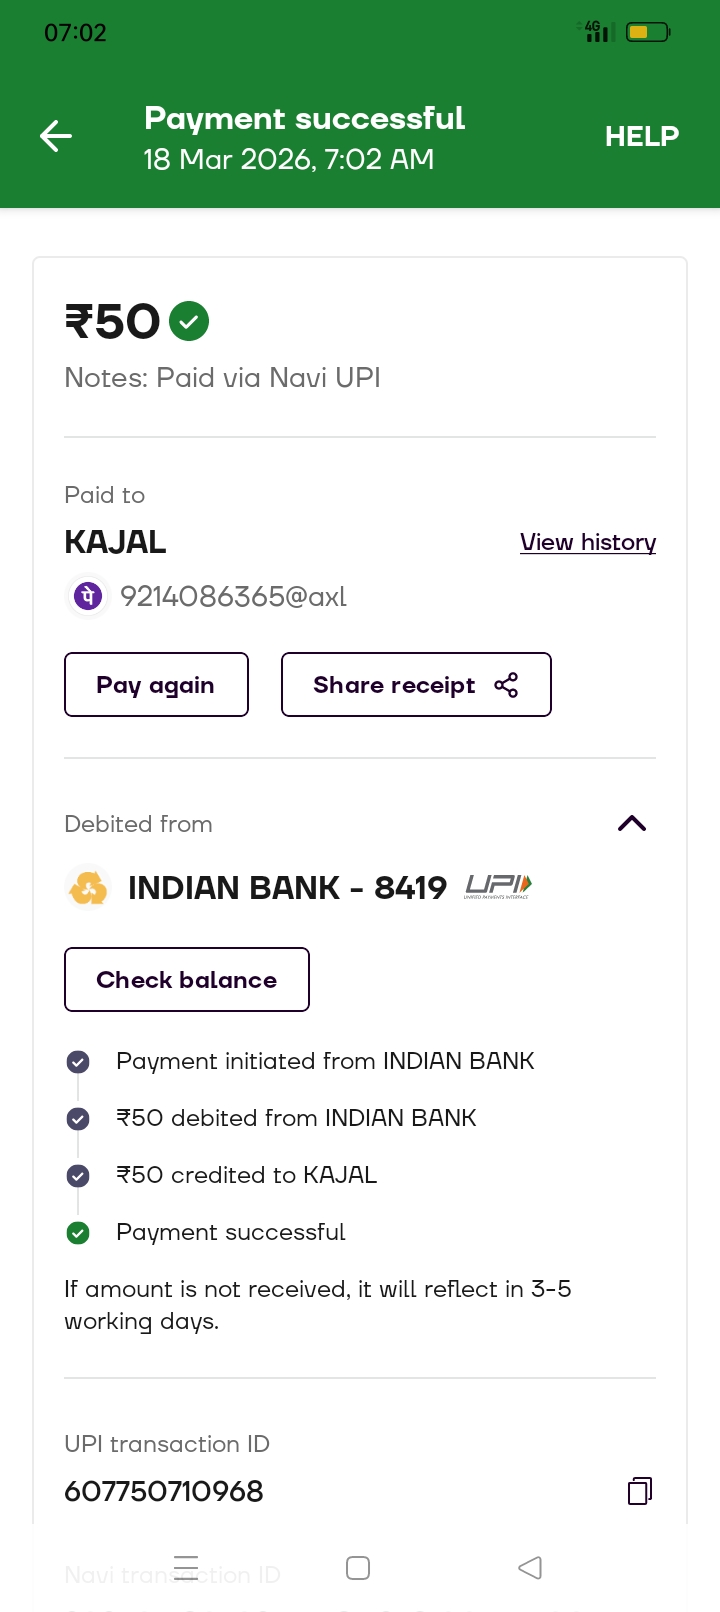Image resolution: width=720 pixels, height=1612 pixels.
Task: Tap the green success checkmark beside ₹50
Action: [x=189, y=322]
